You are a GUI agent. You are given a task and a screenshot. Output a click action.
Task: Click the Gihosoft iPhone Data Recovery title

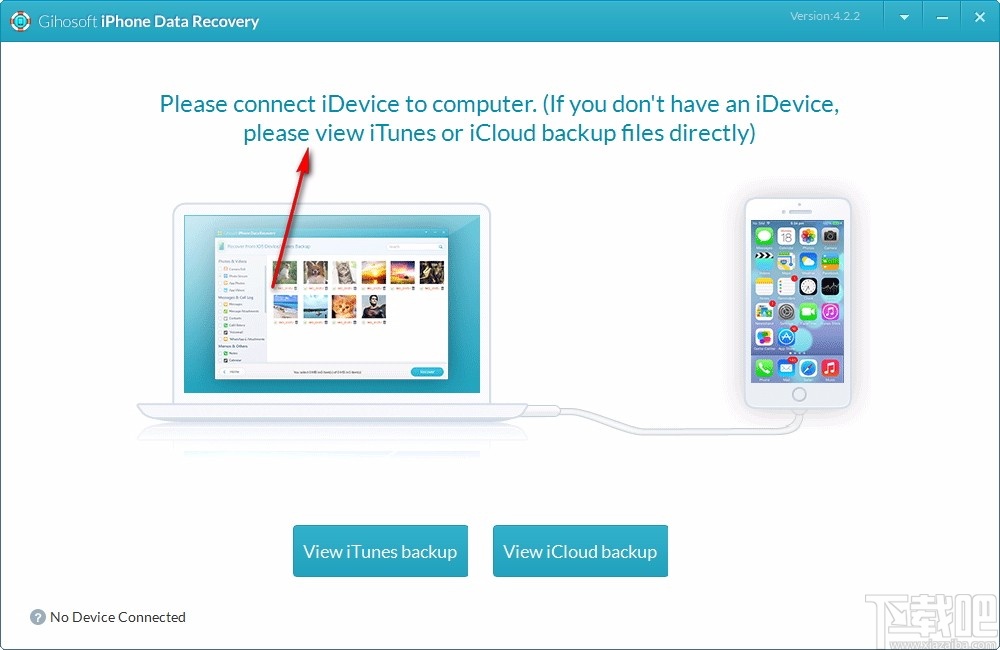(x=149, y=21)
